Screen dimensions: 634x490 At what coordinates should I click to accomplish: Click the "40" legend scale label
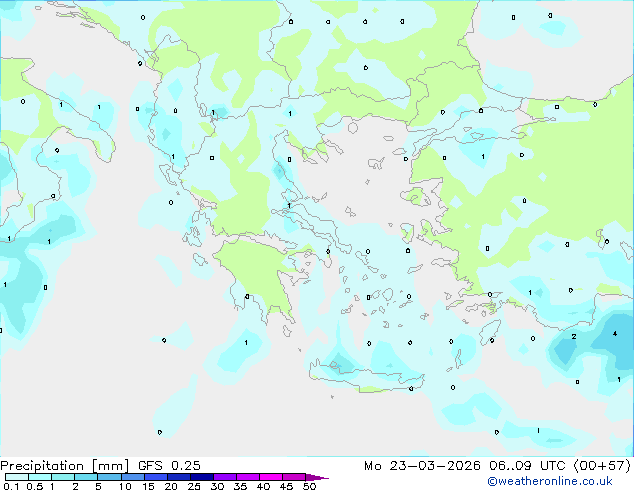pyautogui.click(x=263, y=486)
